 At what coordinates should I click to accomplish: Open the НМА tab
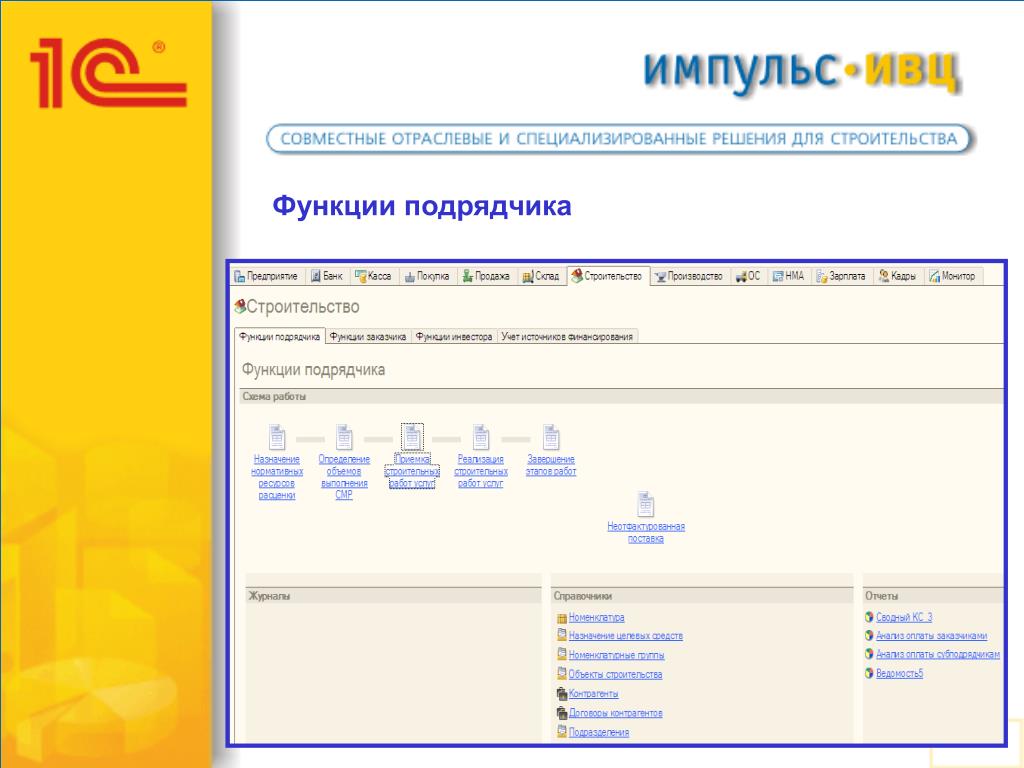coord(789,276)
